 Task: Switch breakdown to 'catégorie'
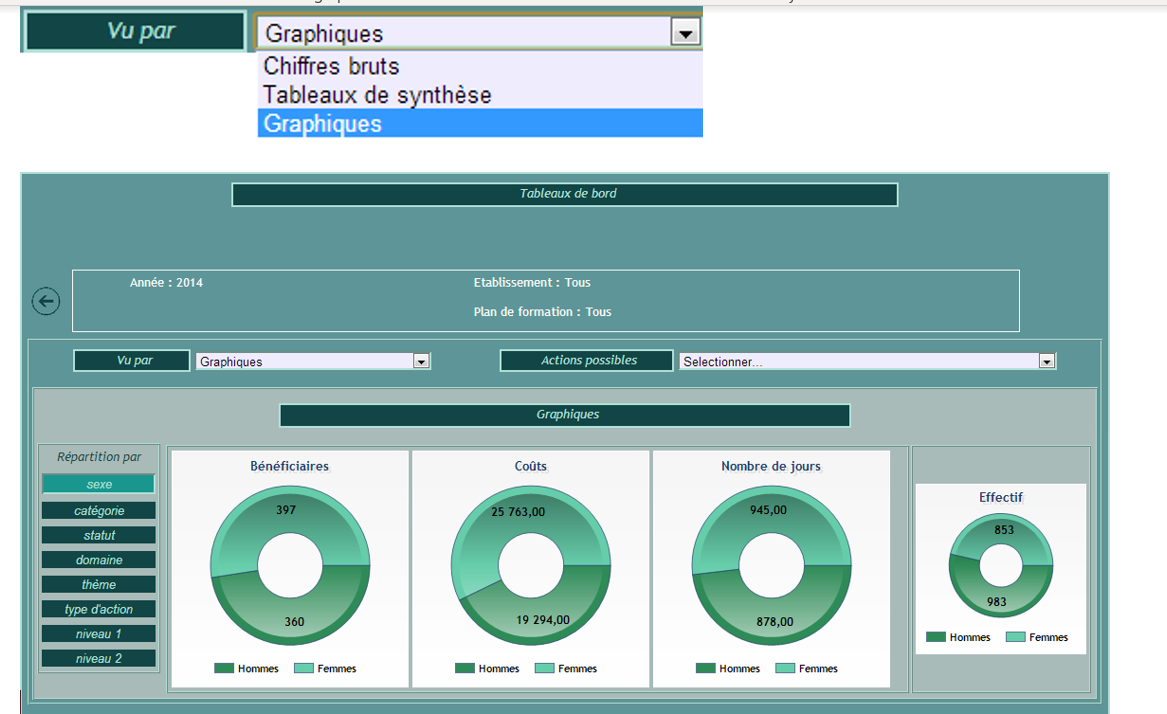tap(99, 511)
